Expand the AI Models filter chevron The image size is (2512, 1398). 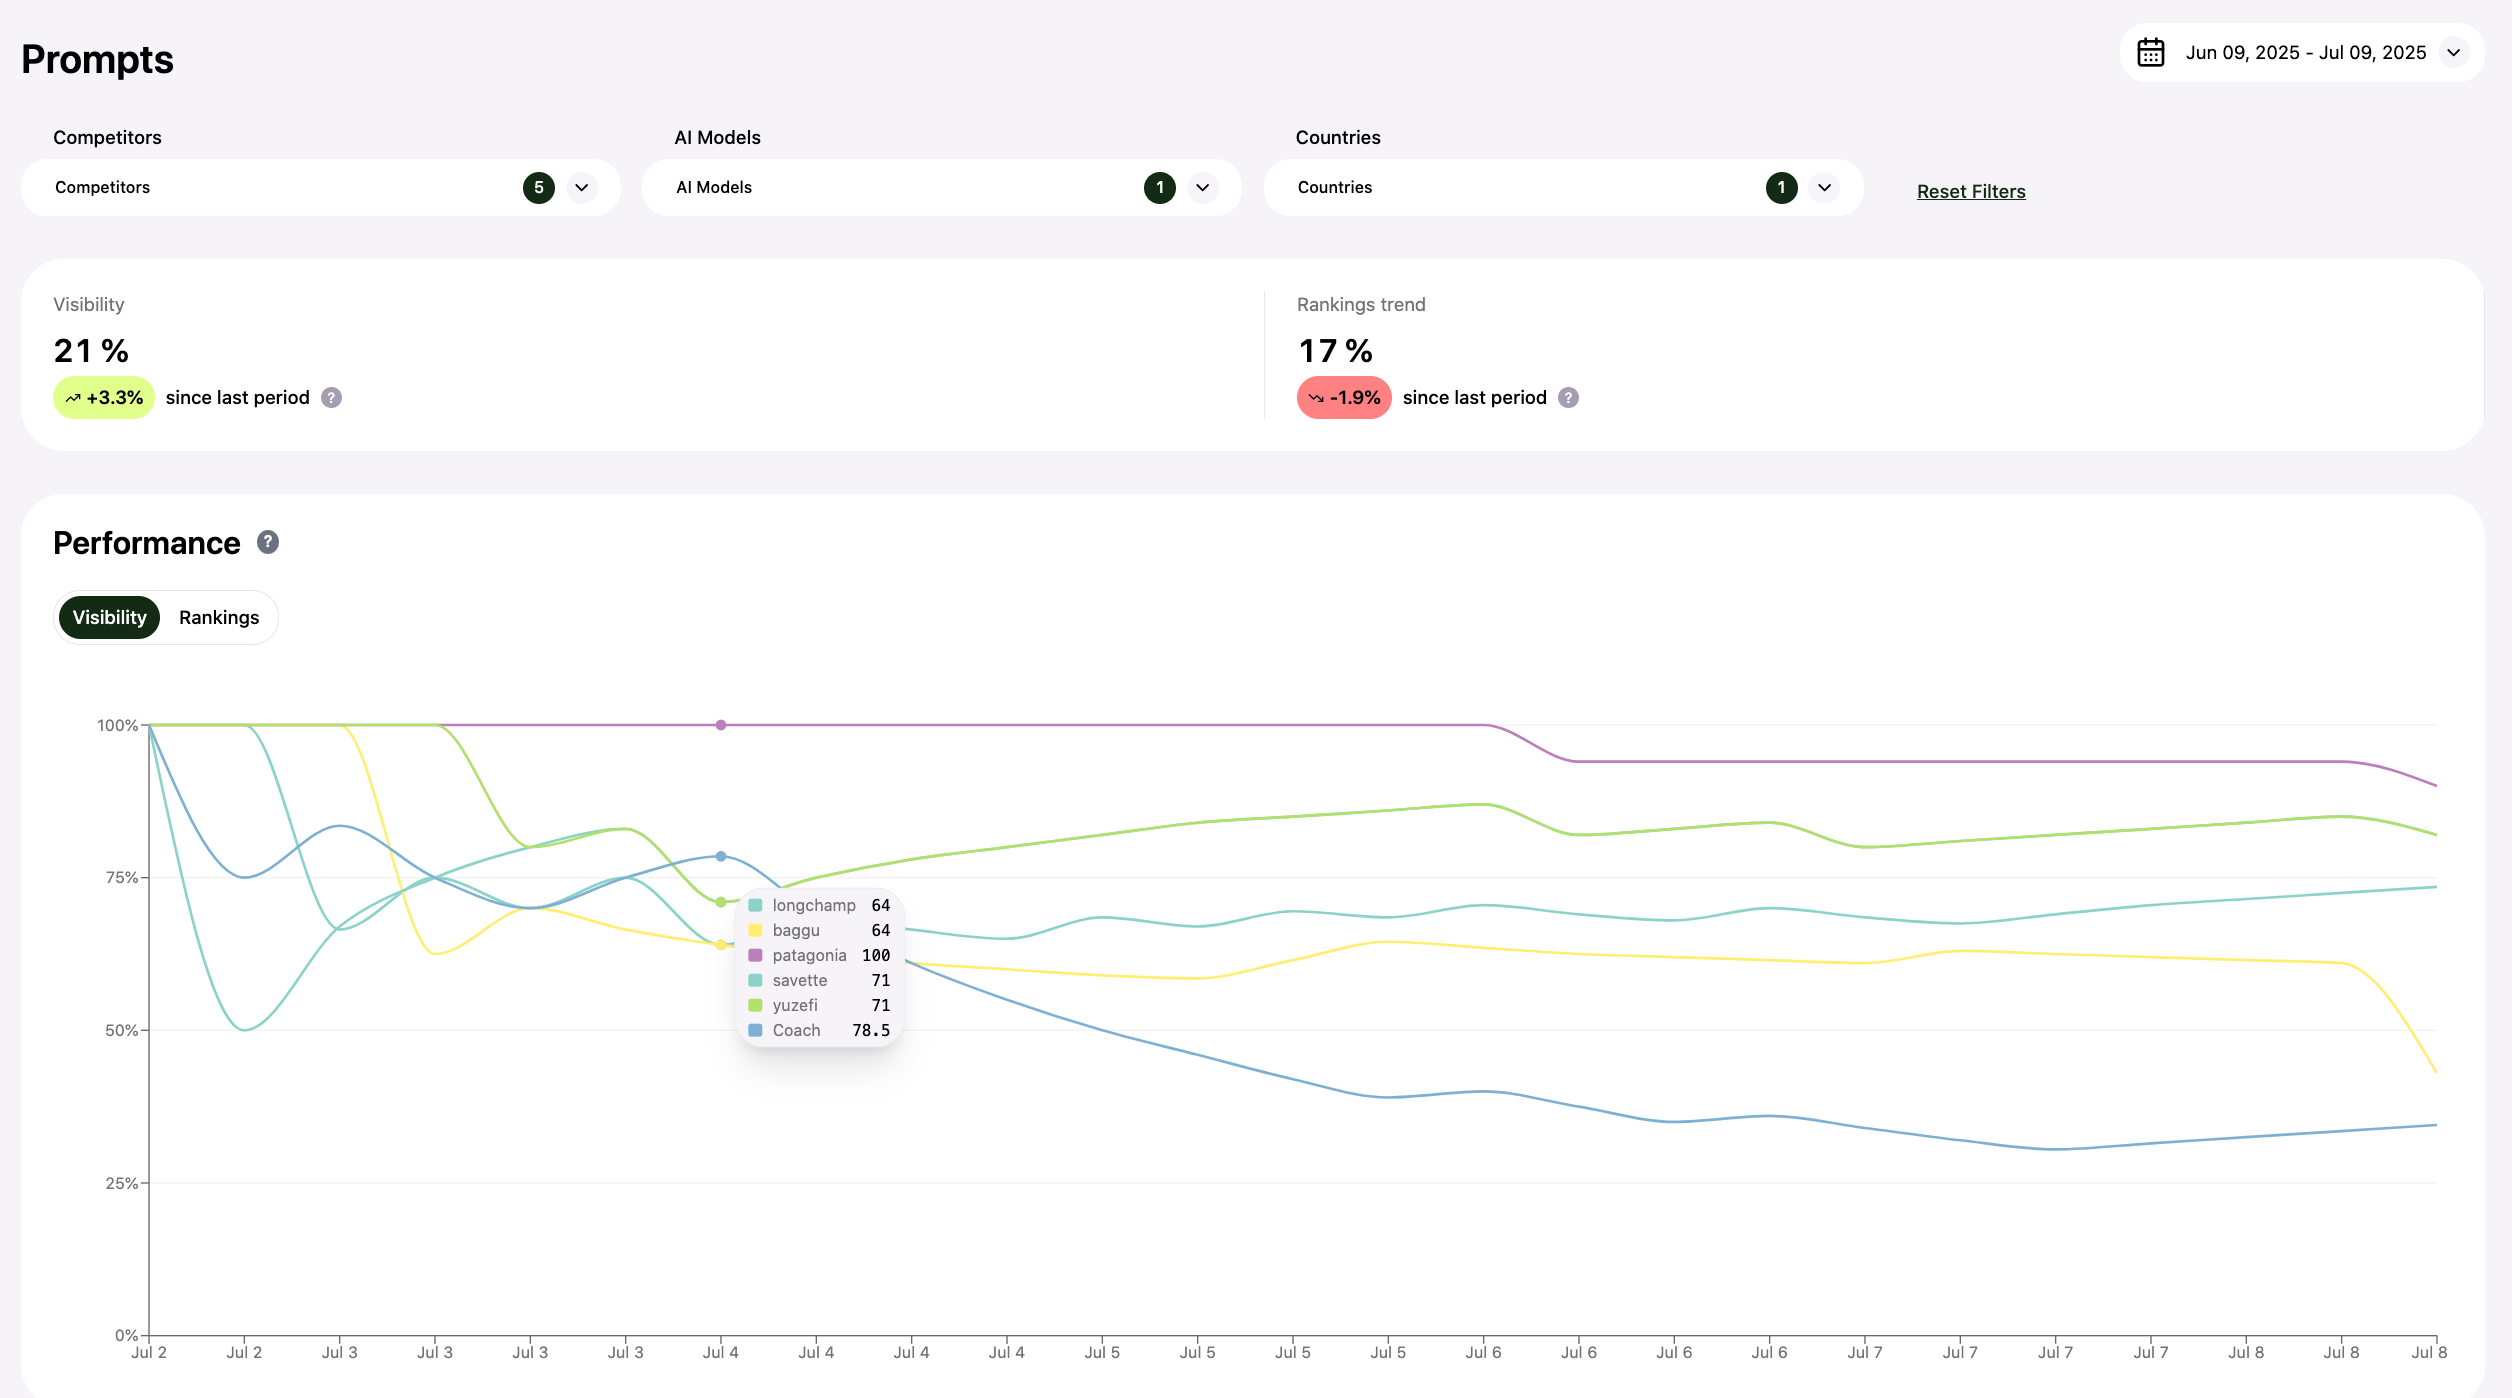pos(1202,188)
